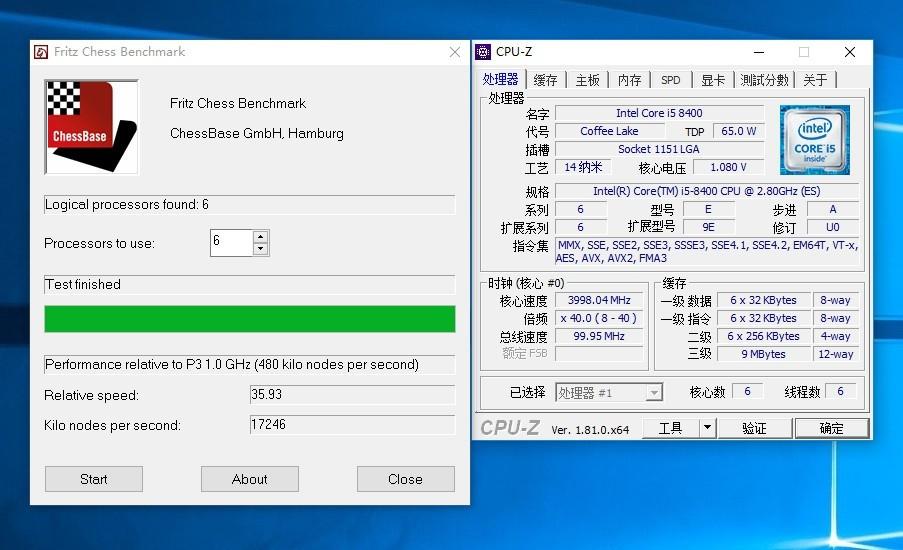Click the core speed value '3998.04 MHz'
The height and width of the screenshot is (550, 903).
pos(599,300)
